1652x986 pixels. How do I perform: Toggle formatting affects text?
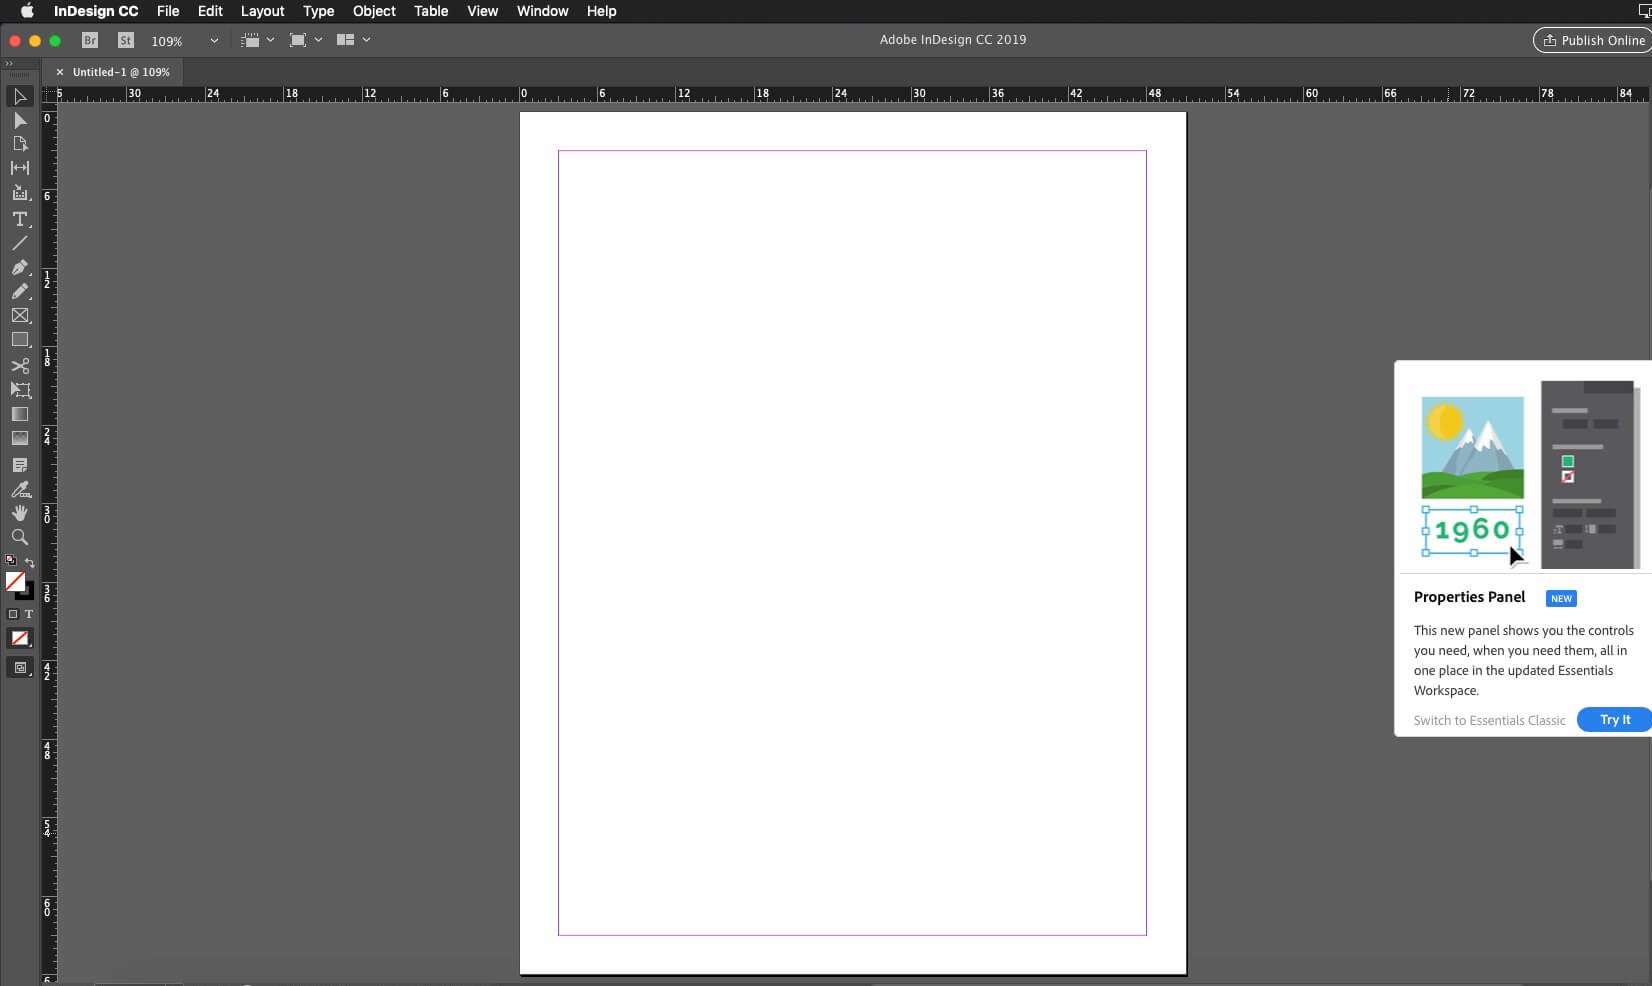point(28,614)
